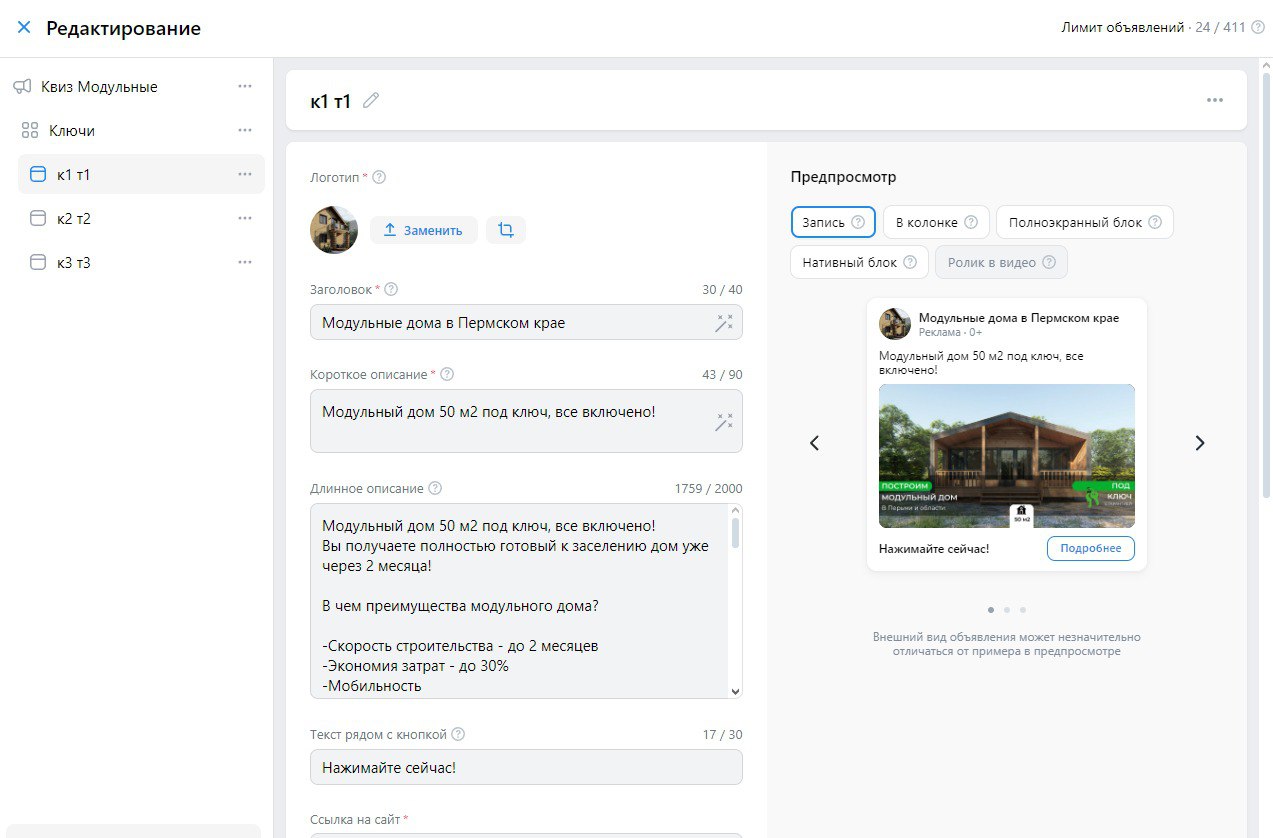Click the help icon beside Логотип label
This screenshot has height=838, width=1273.
[379, 177]
